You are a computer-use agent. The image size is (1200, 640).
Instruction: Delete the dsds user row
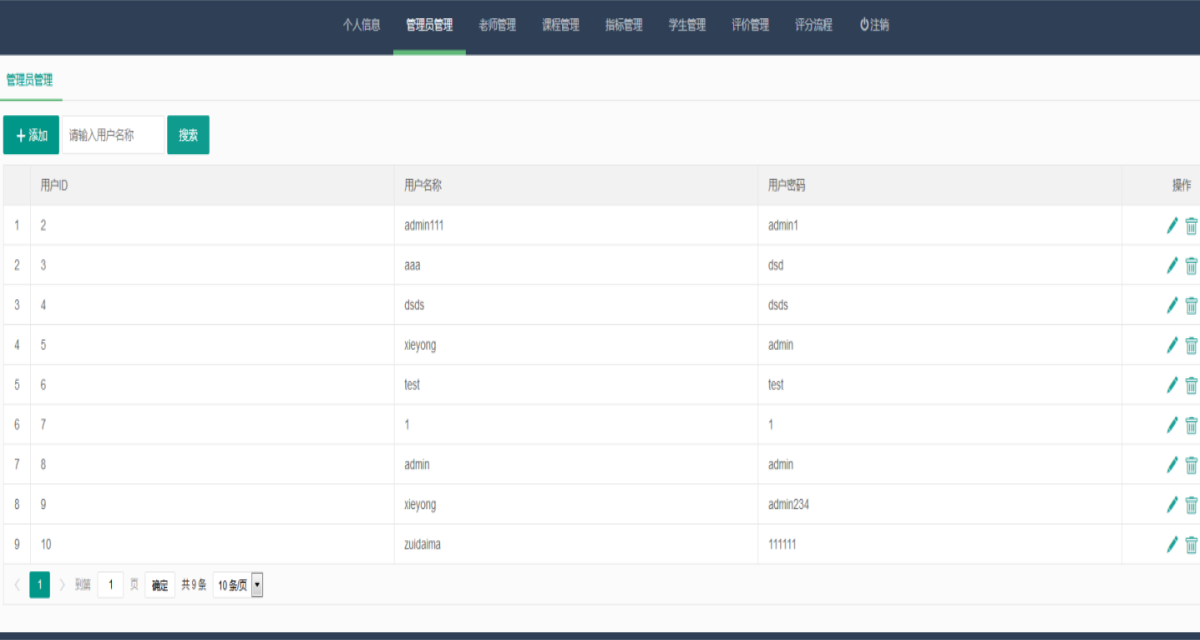[x=1191, y=305]
